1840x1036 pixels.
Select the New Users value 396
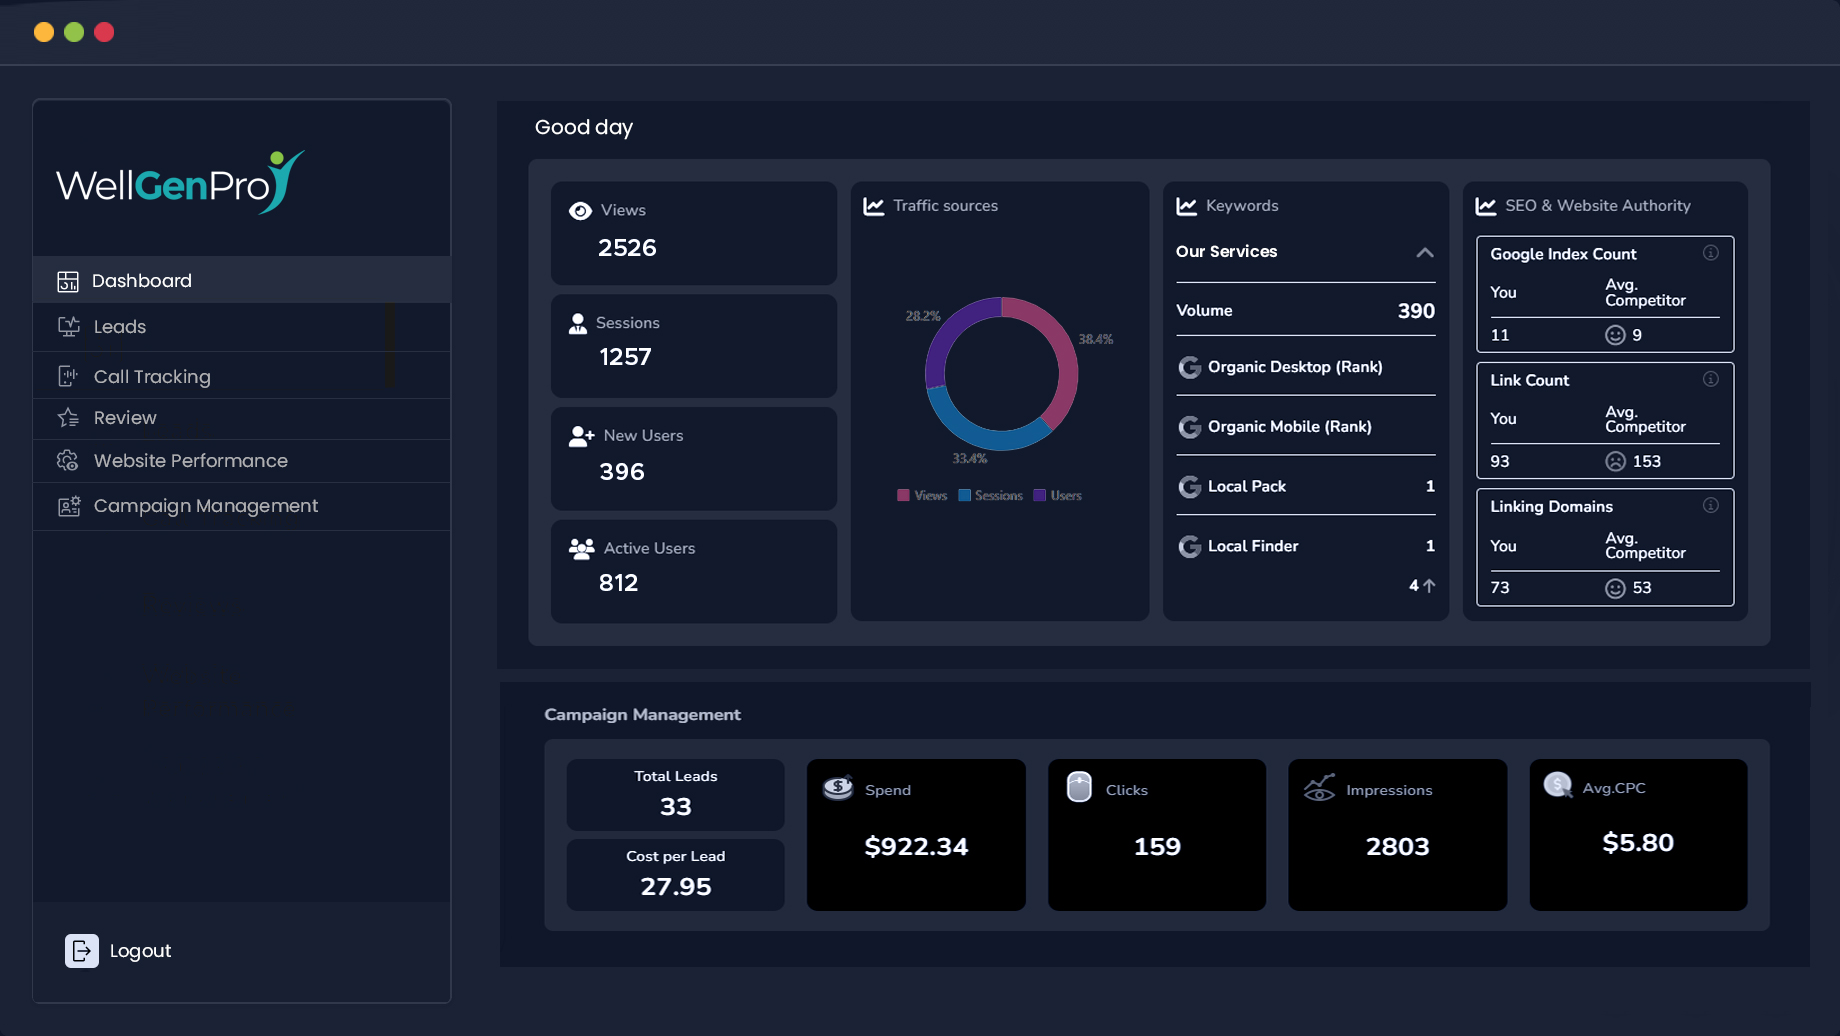(x=622, y=472)
